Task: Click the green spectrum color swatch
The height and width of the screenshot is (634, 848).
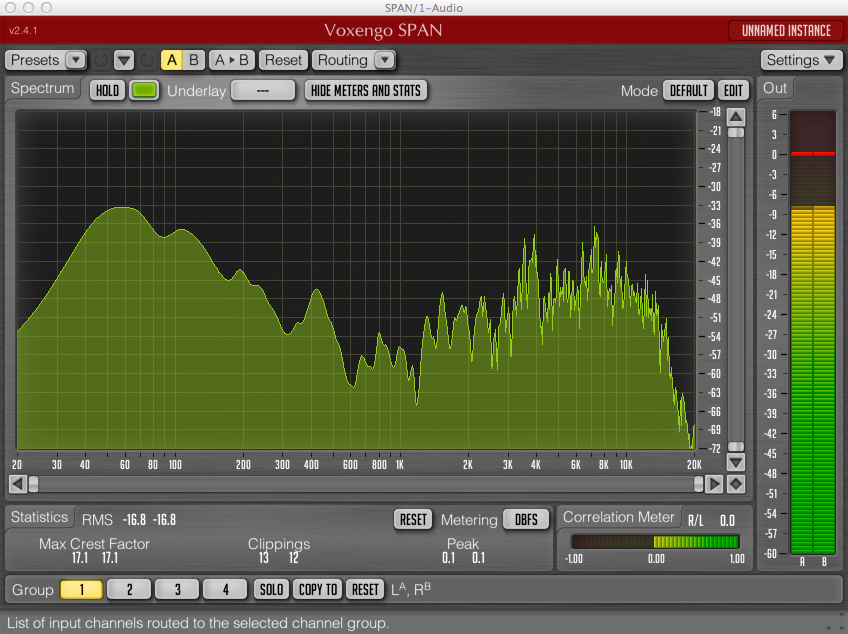Action: [x=144, y=90]
